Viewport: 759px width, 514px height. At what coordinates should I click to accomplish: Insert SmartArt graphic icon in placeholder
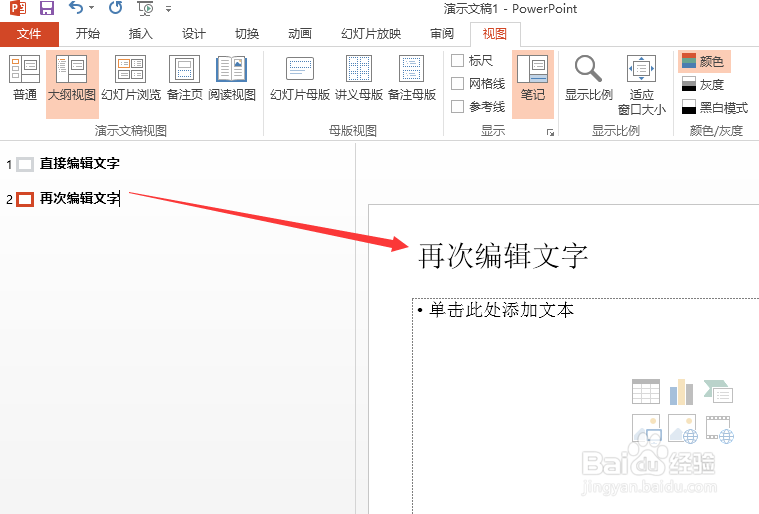[x=718, y=392]
